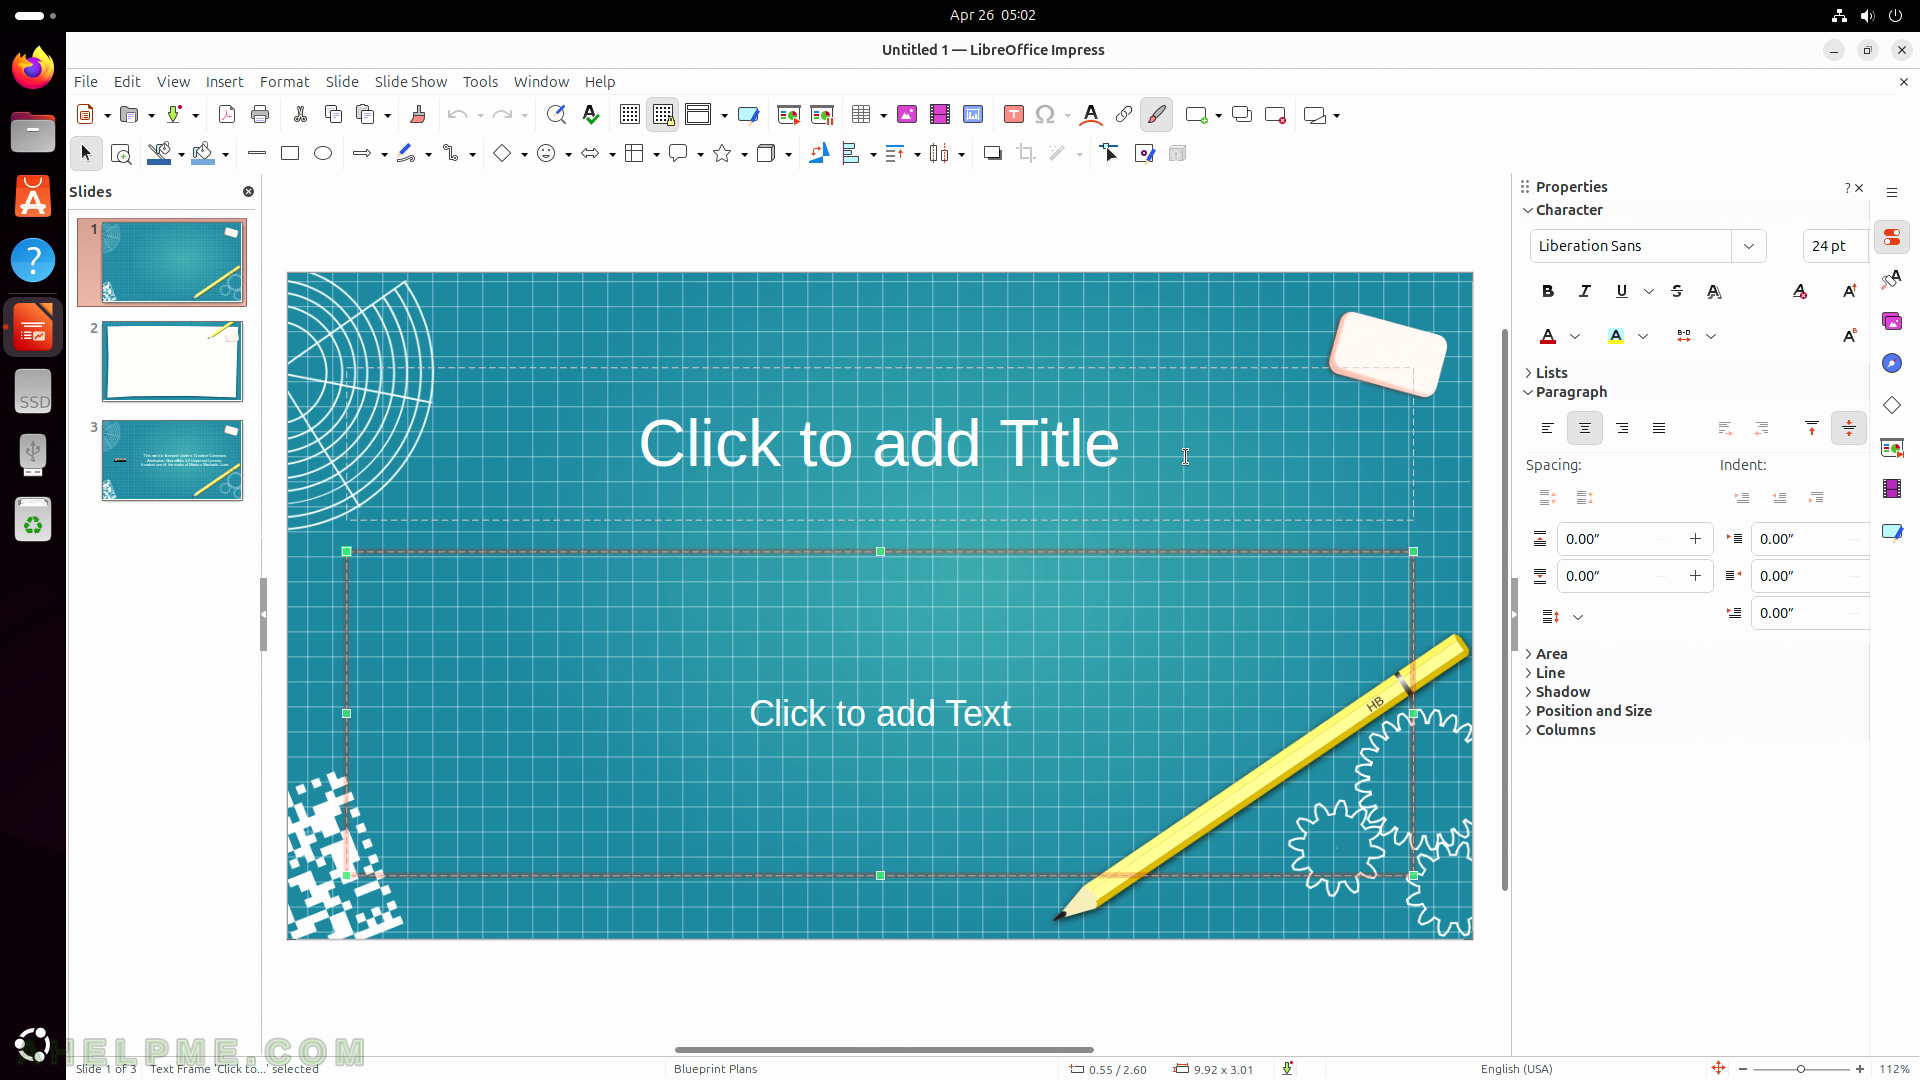Click the Insert Fontwork Text icon
1920x1080 pixels.
[x=1091, y=115]
